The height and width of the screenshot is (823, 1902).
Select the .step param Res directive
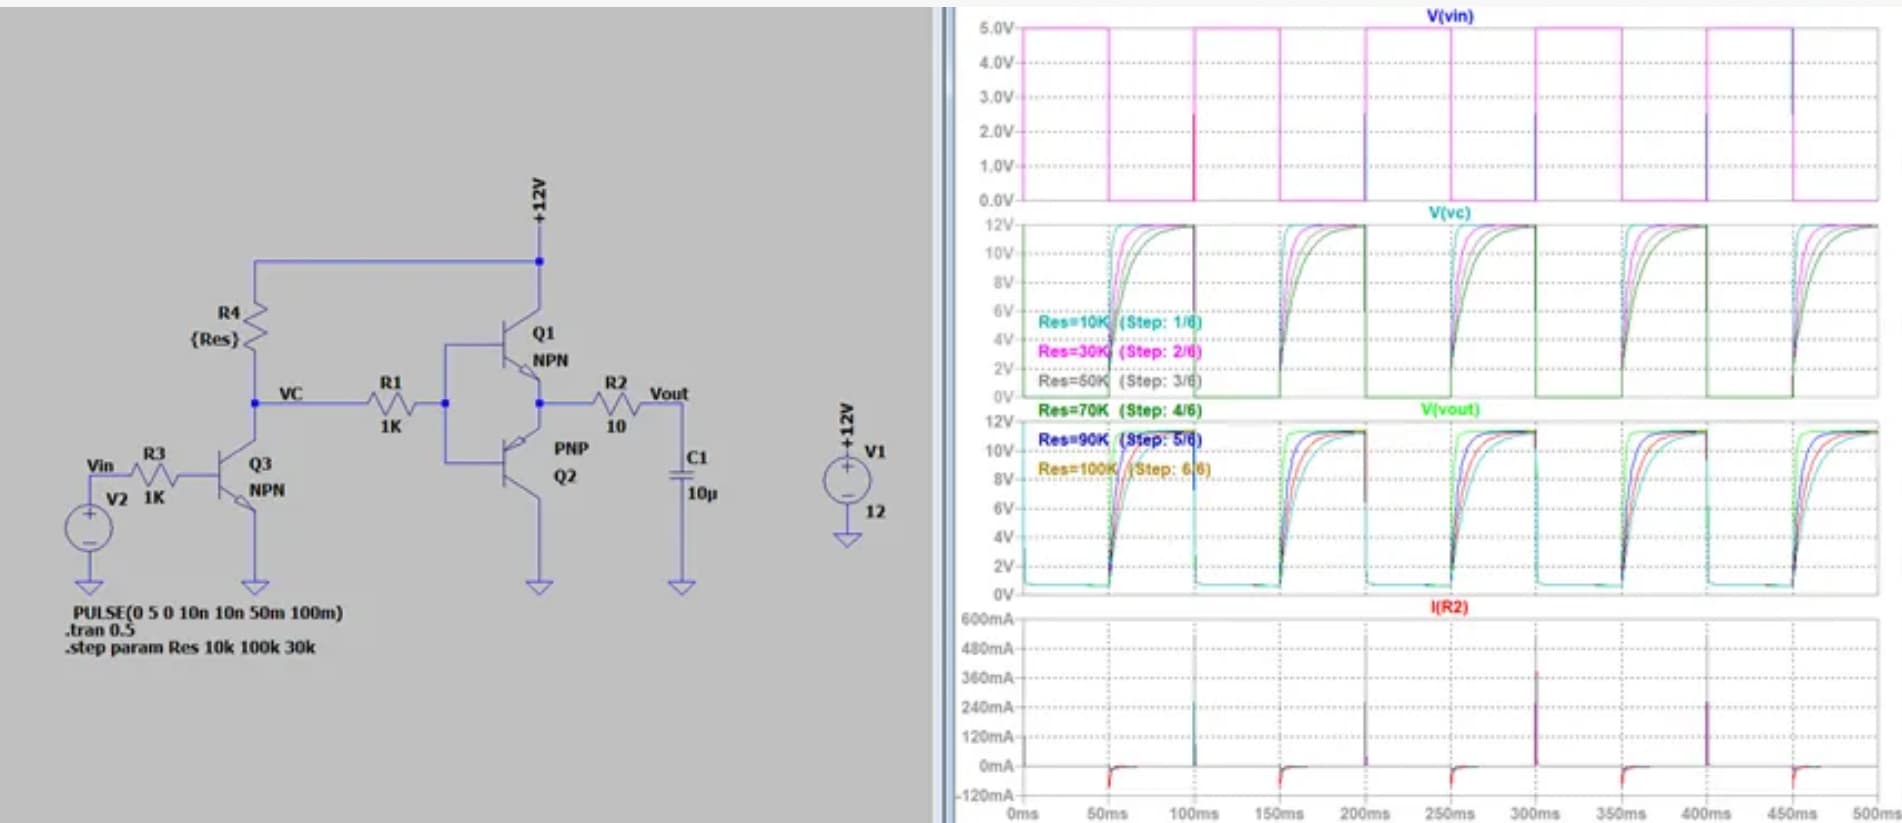(x=191, y=648)
